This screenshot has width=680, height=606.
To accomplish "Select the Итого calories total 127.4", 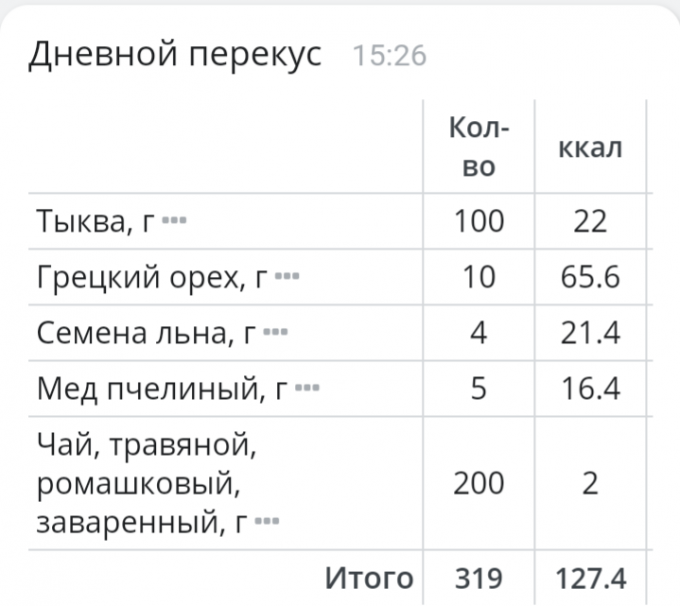I will tap(592, 578).
